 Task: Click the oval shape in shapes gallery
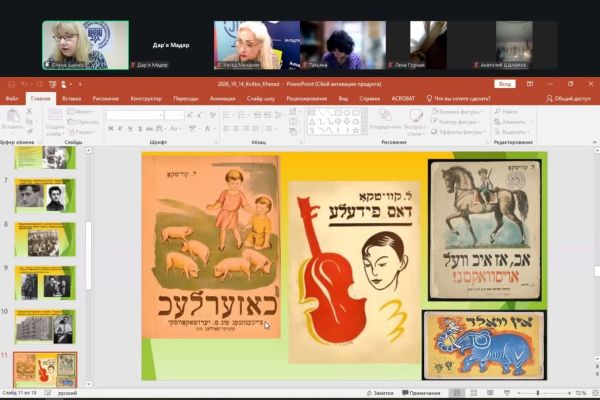pyautogui.click(x=347, y=113)
